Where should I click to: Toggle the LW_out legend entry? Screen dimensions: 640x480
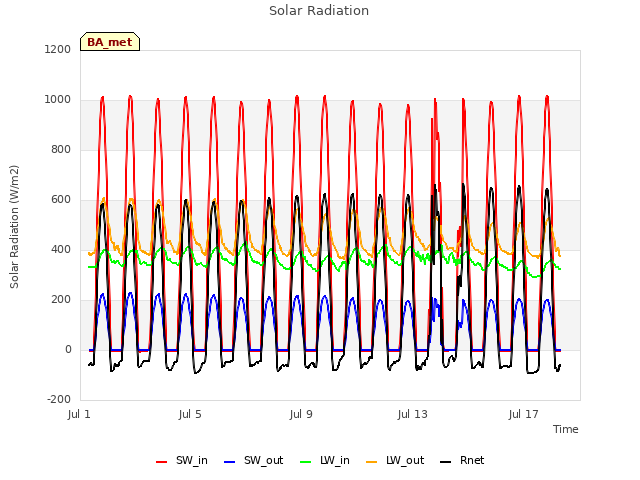point(395,460)
